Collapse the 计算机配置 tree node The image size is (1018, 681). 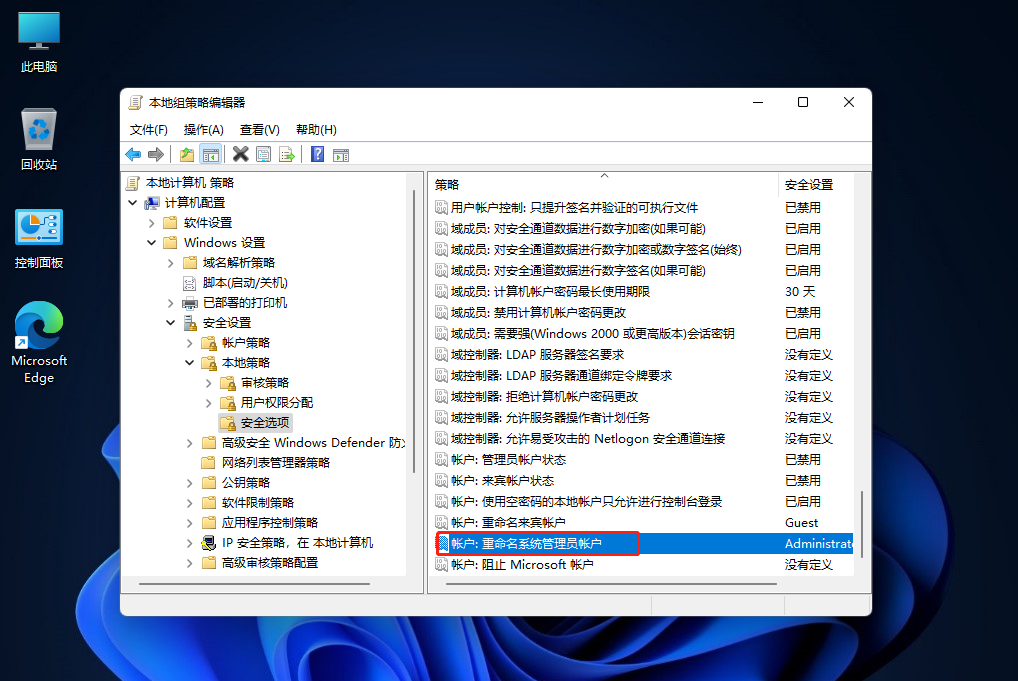point(133,203)
